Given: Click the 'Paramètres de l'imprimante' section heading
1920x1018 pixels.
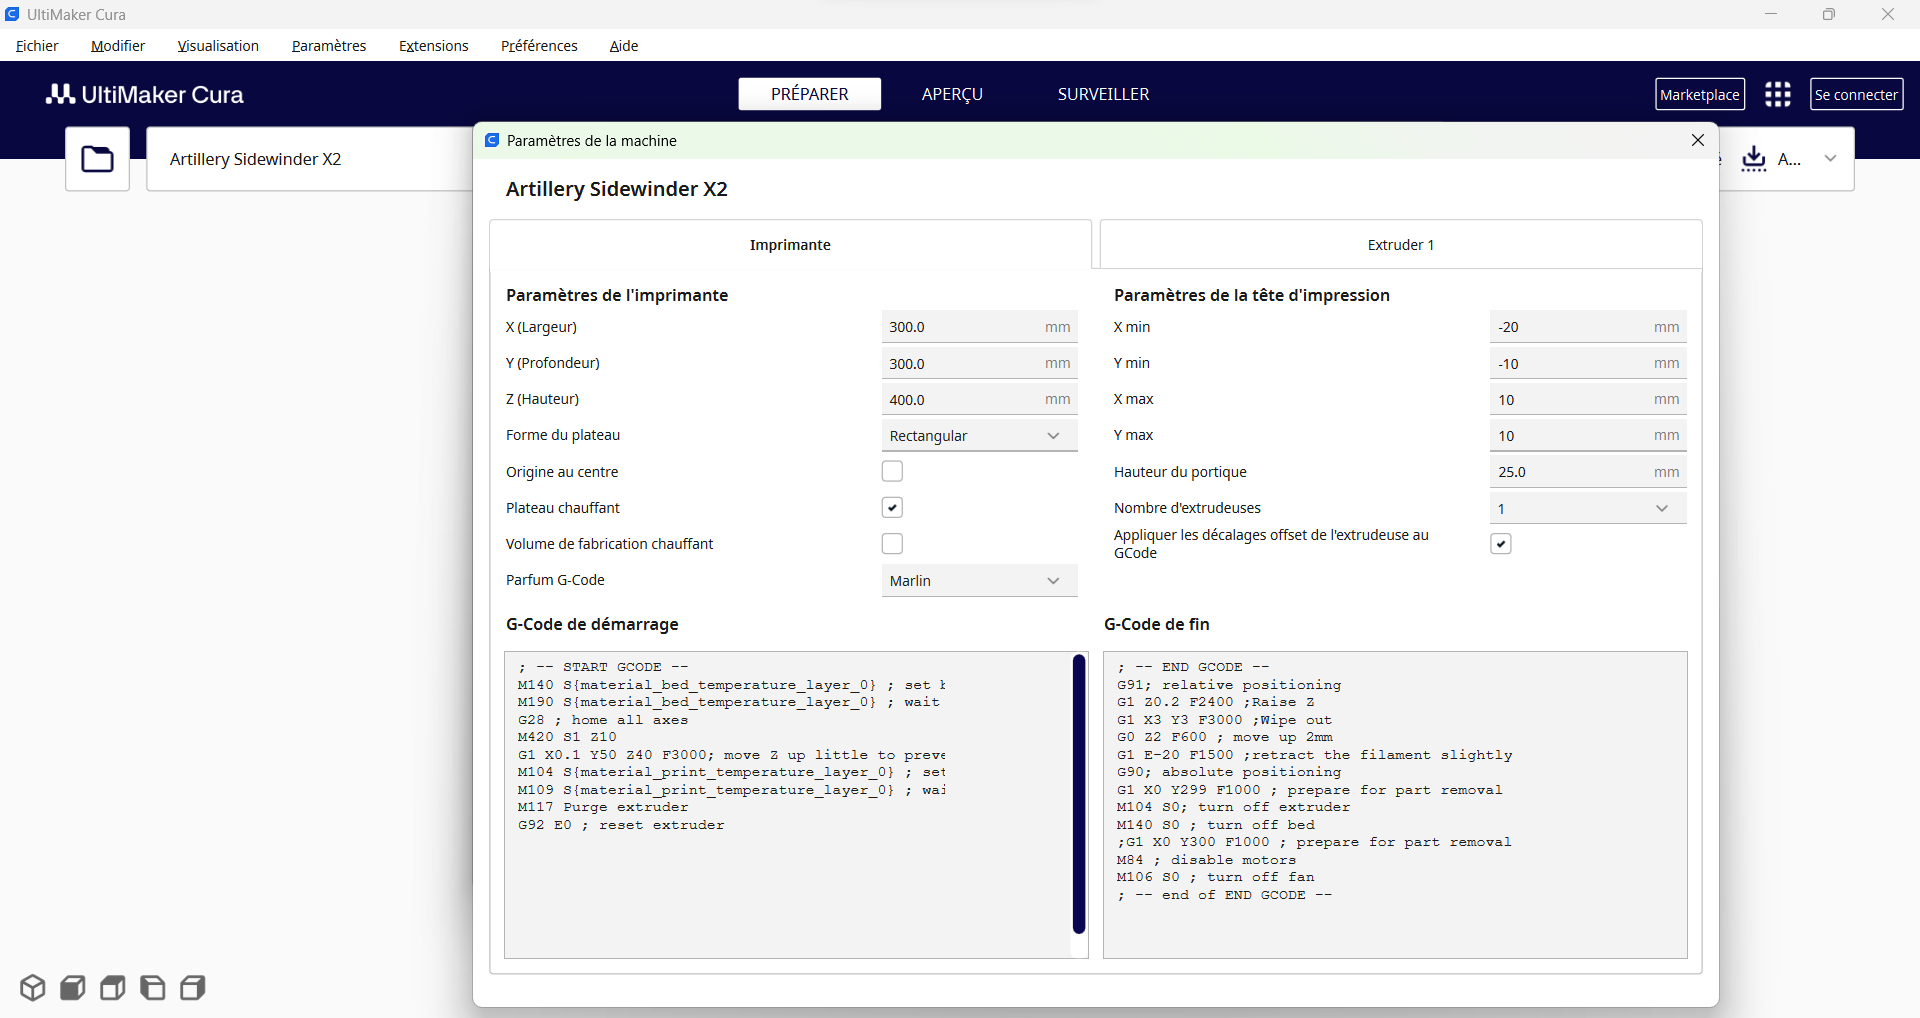Looking at the screenshot, I should [x=617, y=295].
